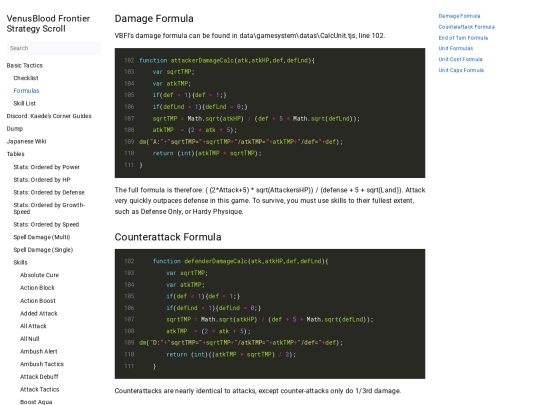Jump to End of Turn Formula section
Image resolution: width=540 pixels, height=405 pixels.
(463, 38)
